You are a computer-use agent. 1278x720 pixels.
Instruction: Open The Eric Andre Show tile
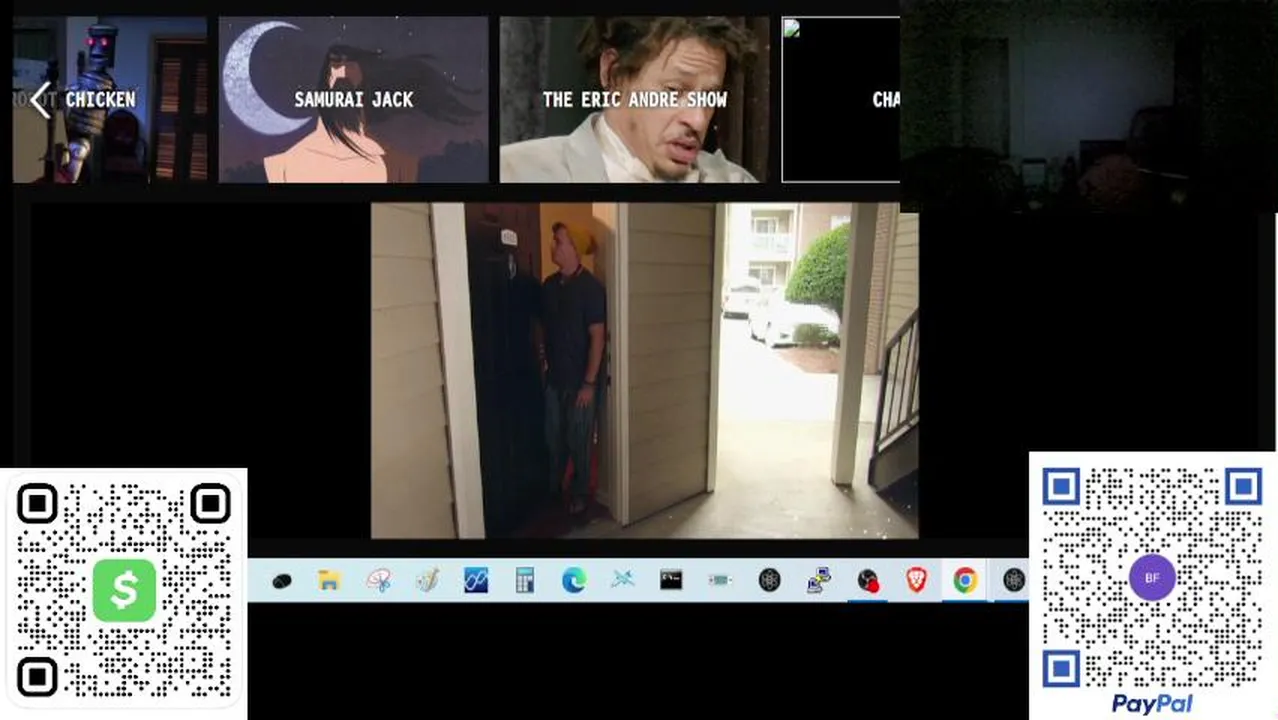pyautogui.click(x=634, y=99)
